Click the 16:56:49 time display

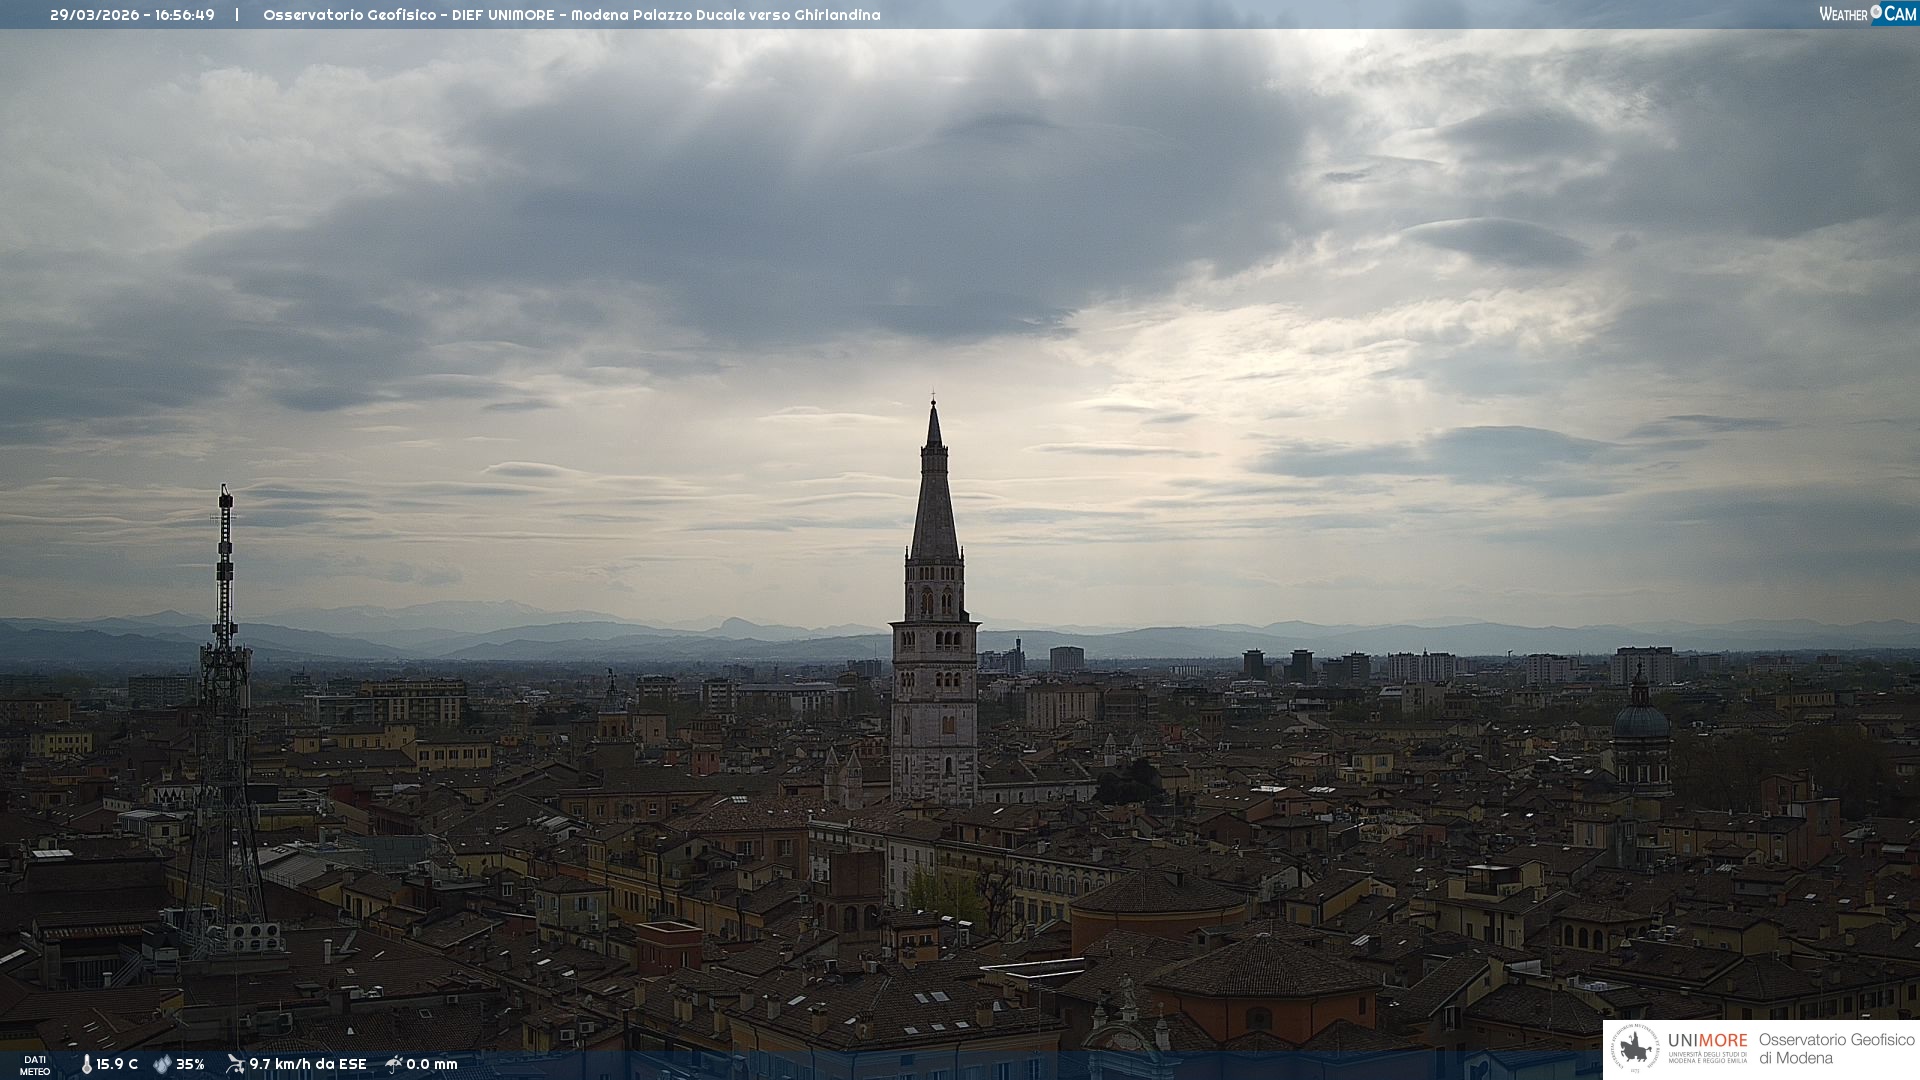coord(185,15)
